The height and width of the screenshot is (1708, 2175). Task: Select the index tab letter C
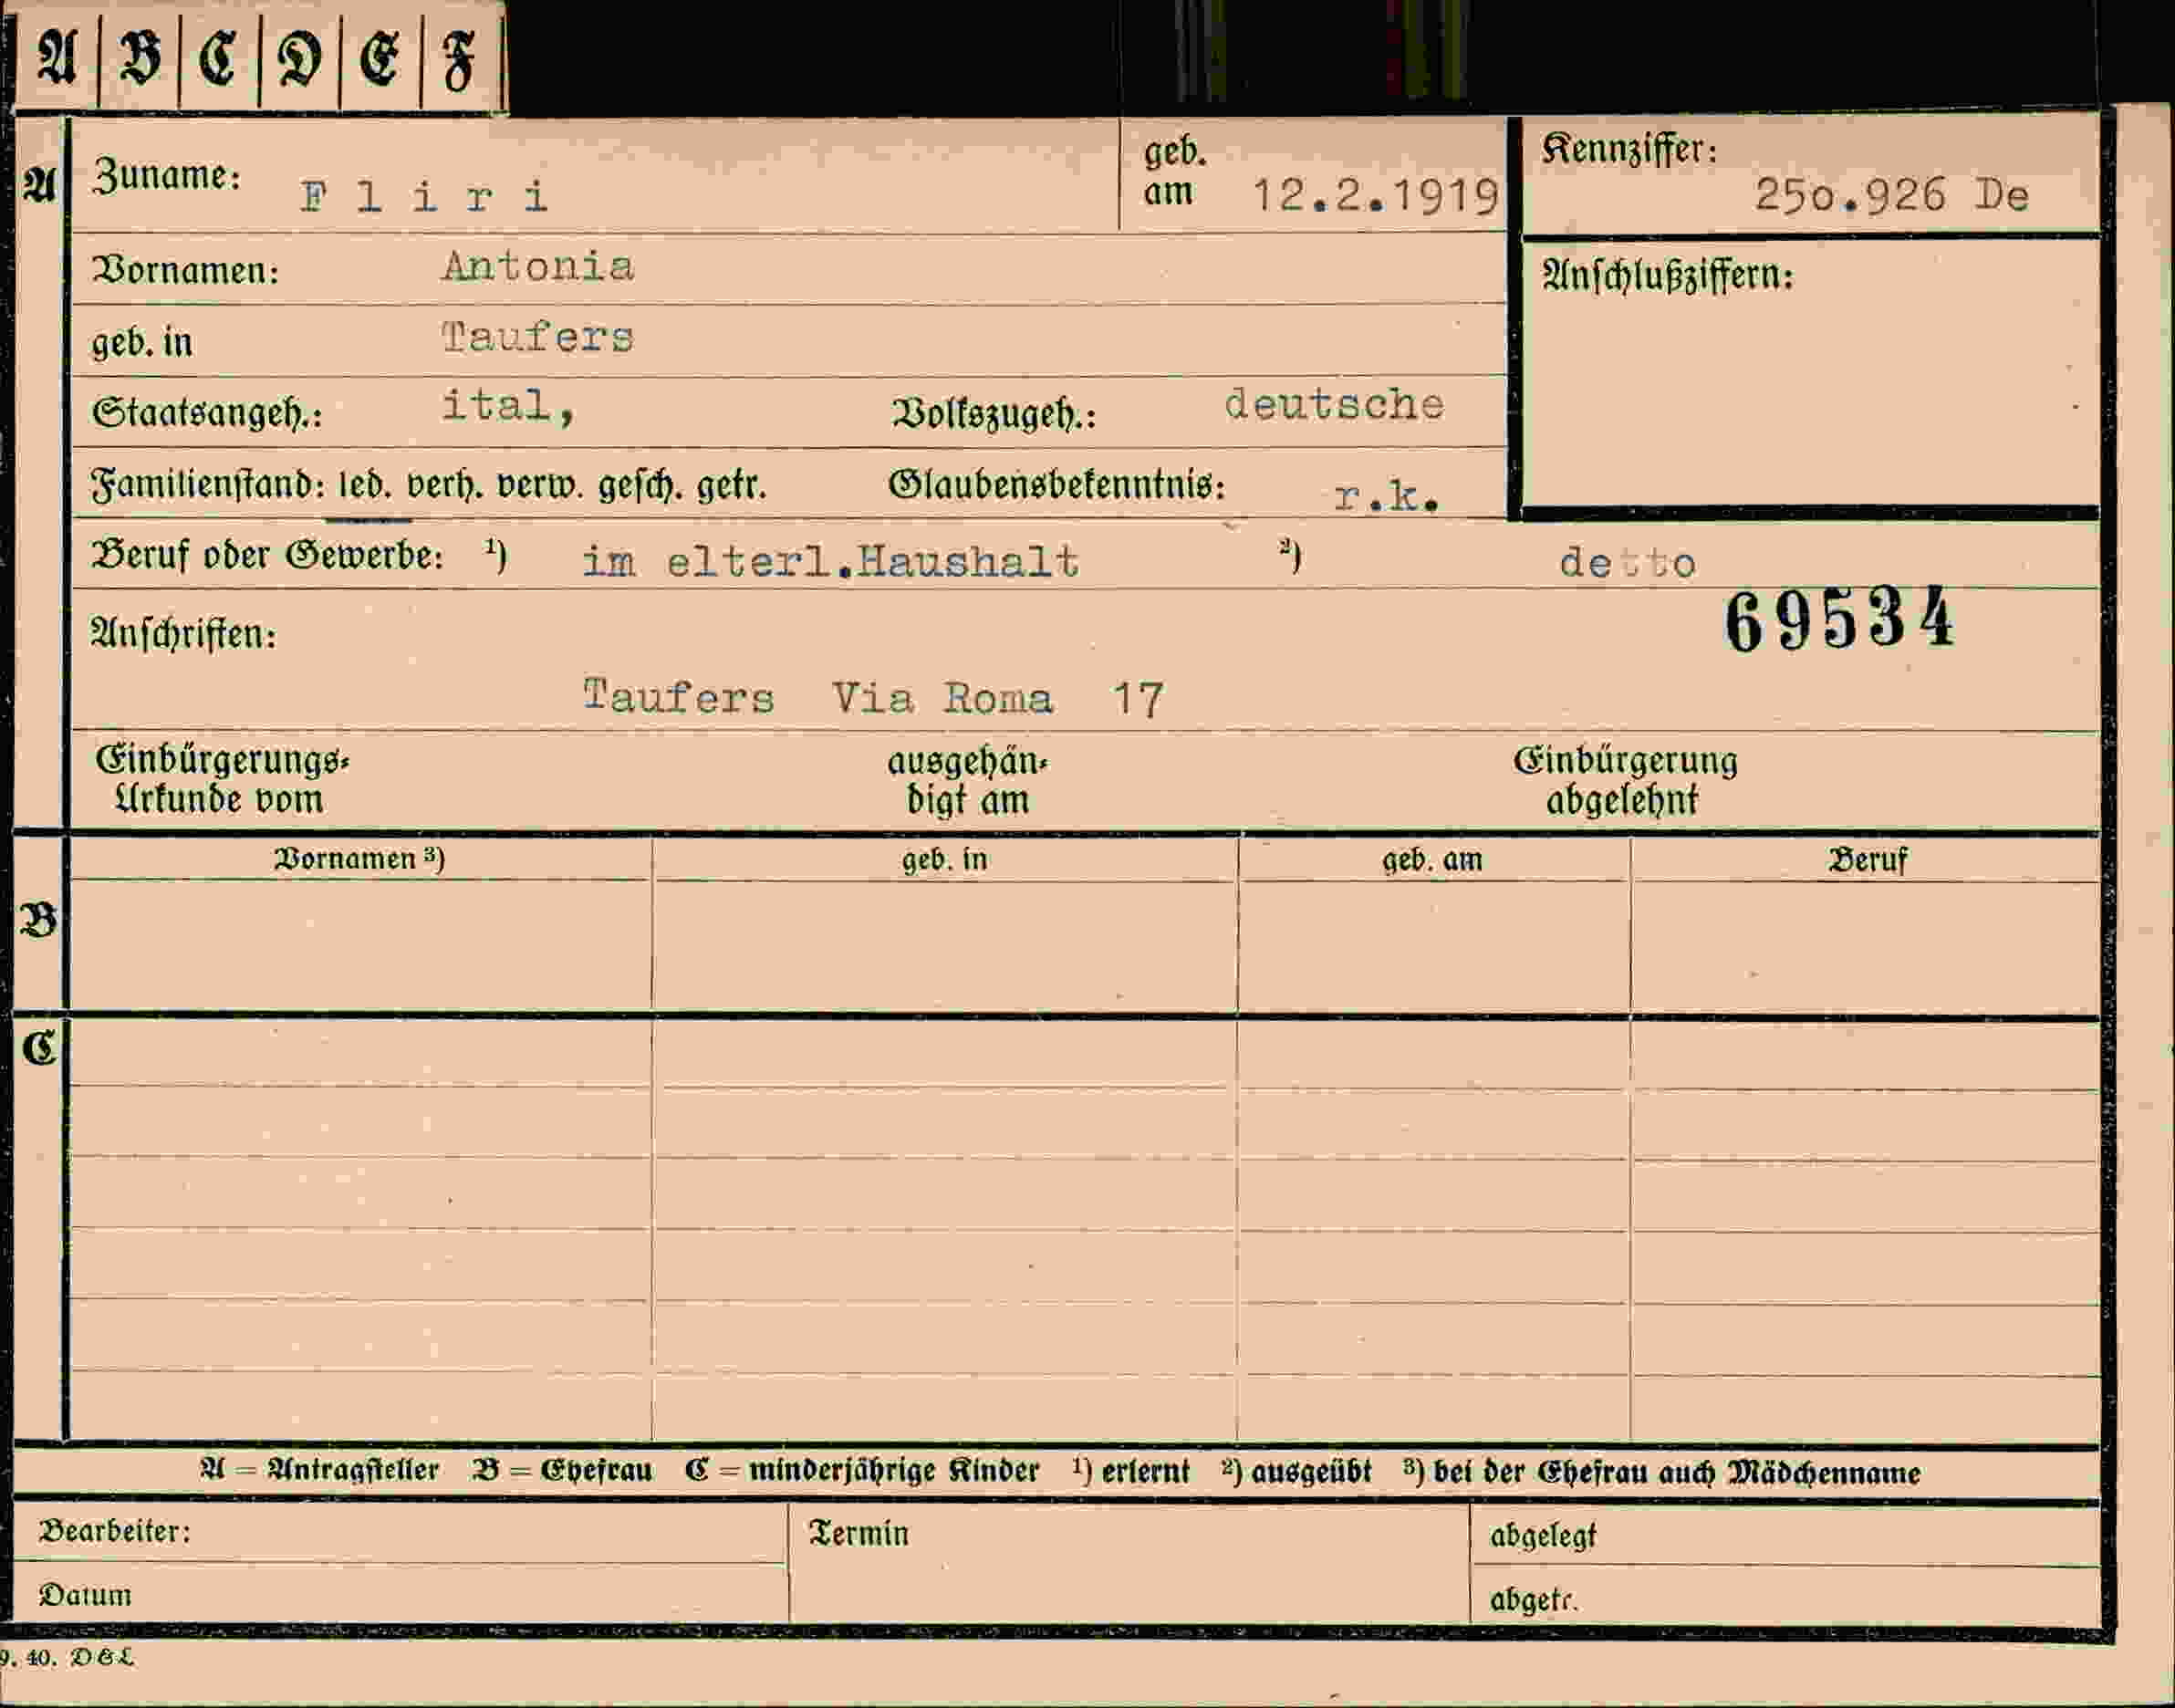218,57
